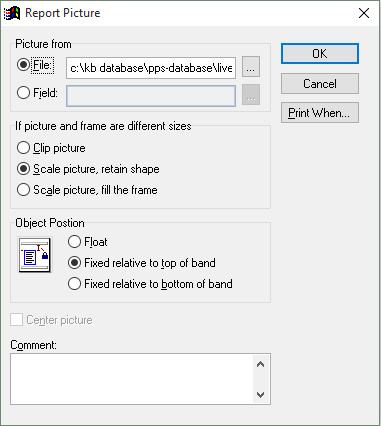
Task: Click the object position illustration icon
Action: 35,255
